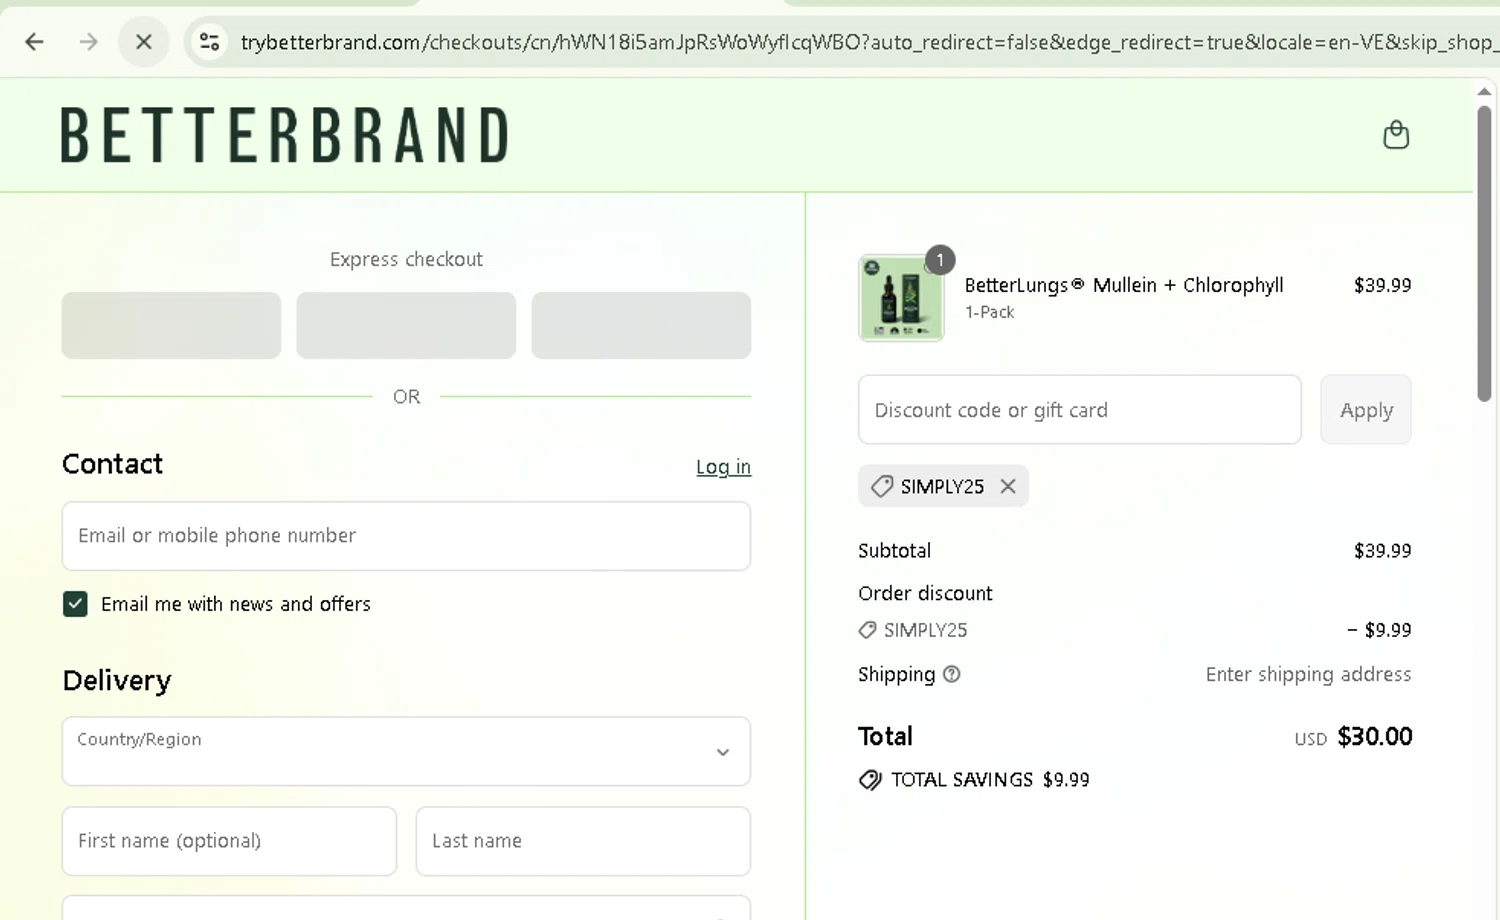Stop page loading with X button

144,42
